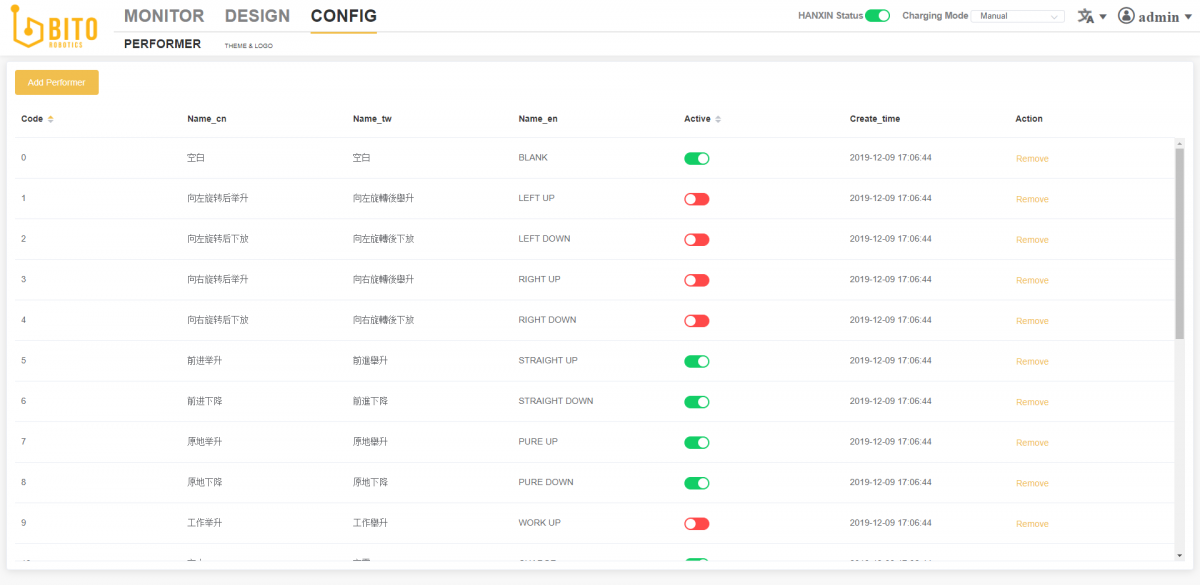Click the scrollbar up arrow
The image size is (1200, 585).
(x=1179, y=143)
